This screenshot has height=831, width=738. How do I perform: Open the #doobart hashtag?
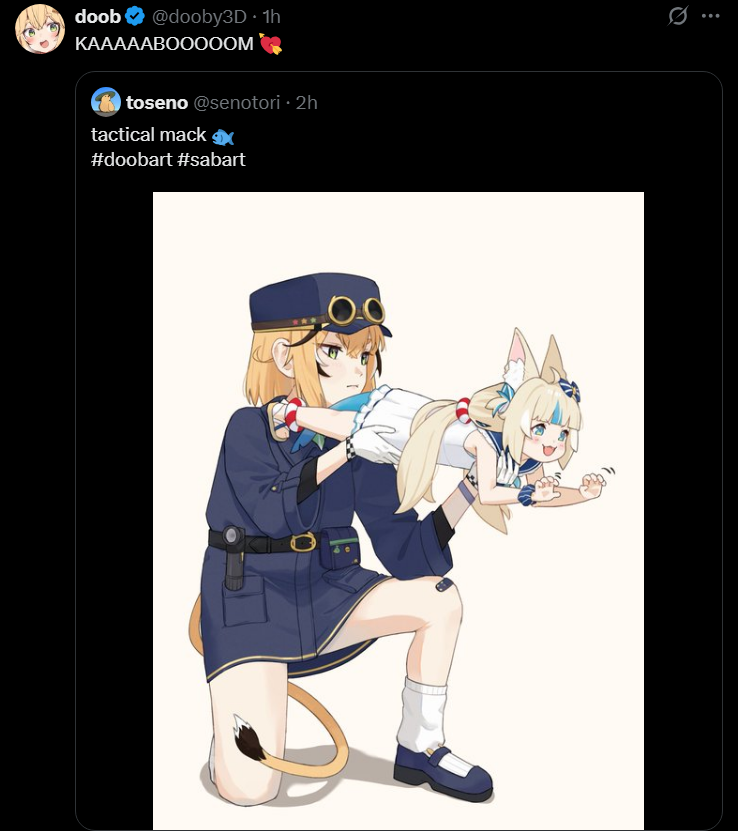(x=131, y=160)
